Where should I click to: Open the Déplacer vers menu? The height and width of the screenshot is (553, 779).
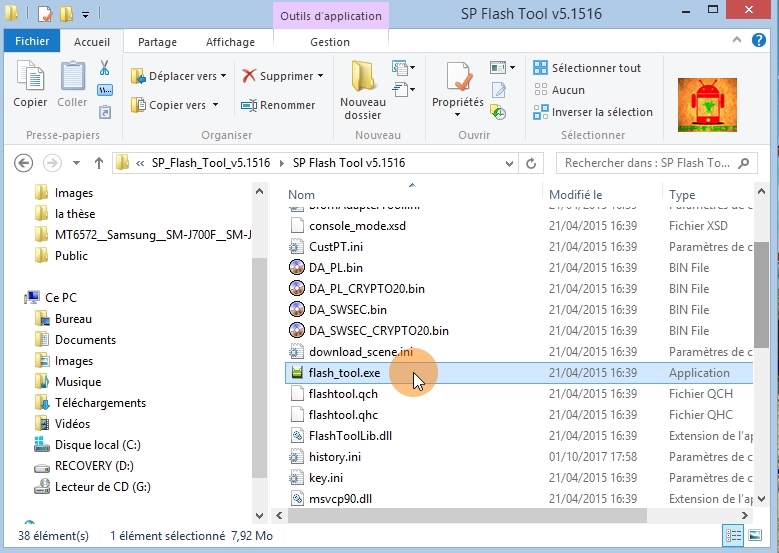(x=178, y=76)
